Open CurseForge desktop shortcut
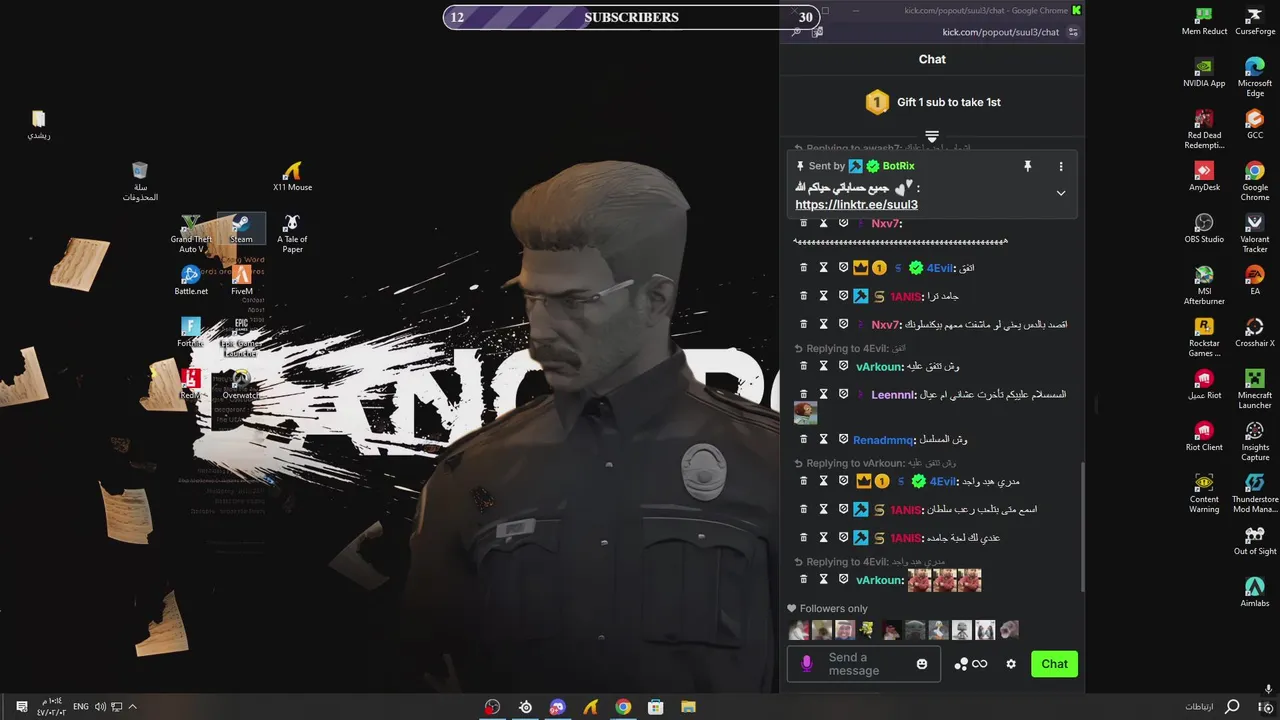Image resolution: width=1280 pixels, height=720 pixels. tap(1255, 21)
